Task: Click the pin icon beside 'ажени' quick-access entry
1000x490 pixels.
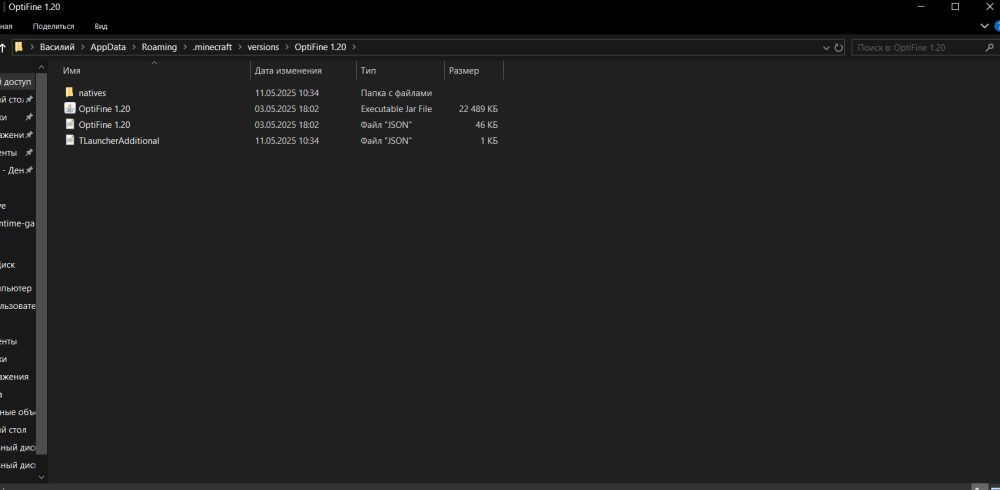Action: pos(29,135)
